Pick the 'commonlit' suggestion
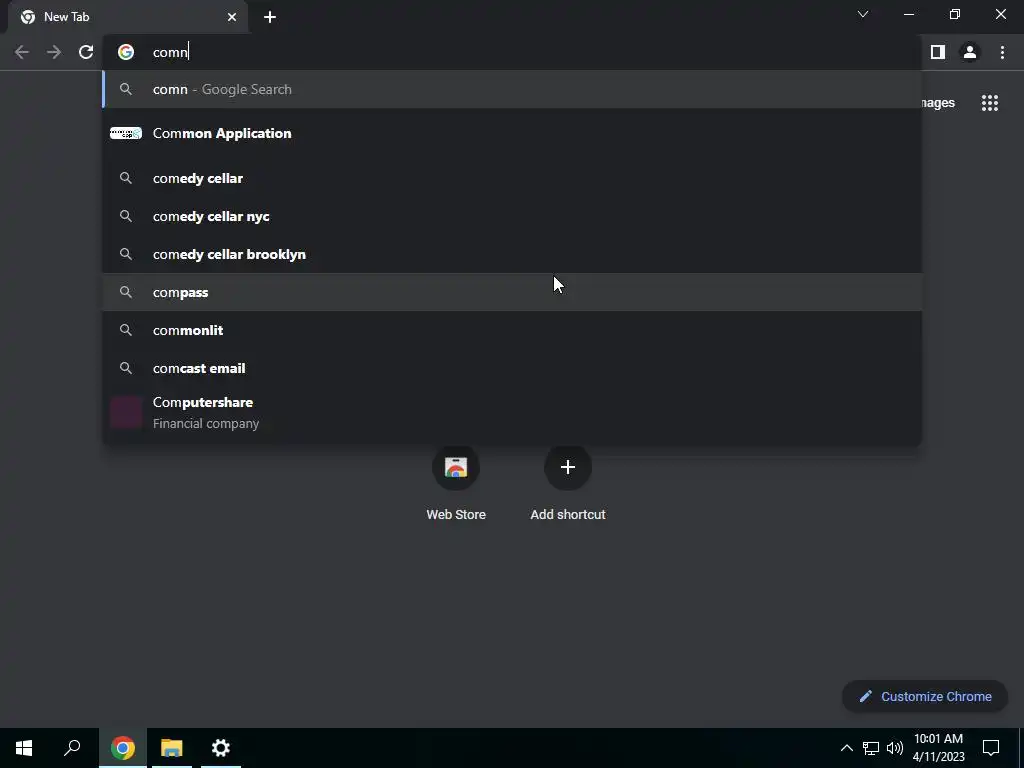Screen dimensions: 1024x768 point(513,330)
